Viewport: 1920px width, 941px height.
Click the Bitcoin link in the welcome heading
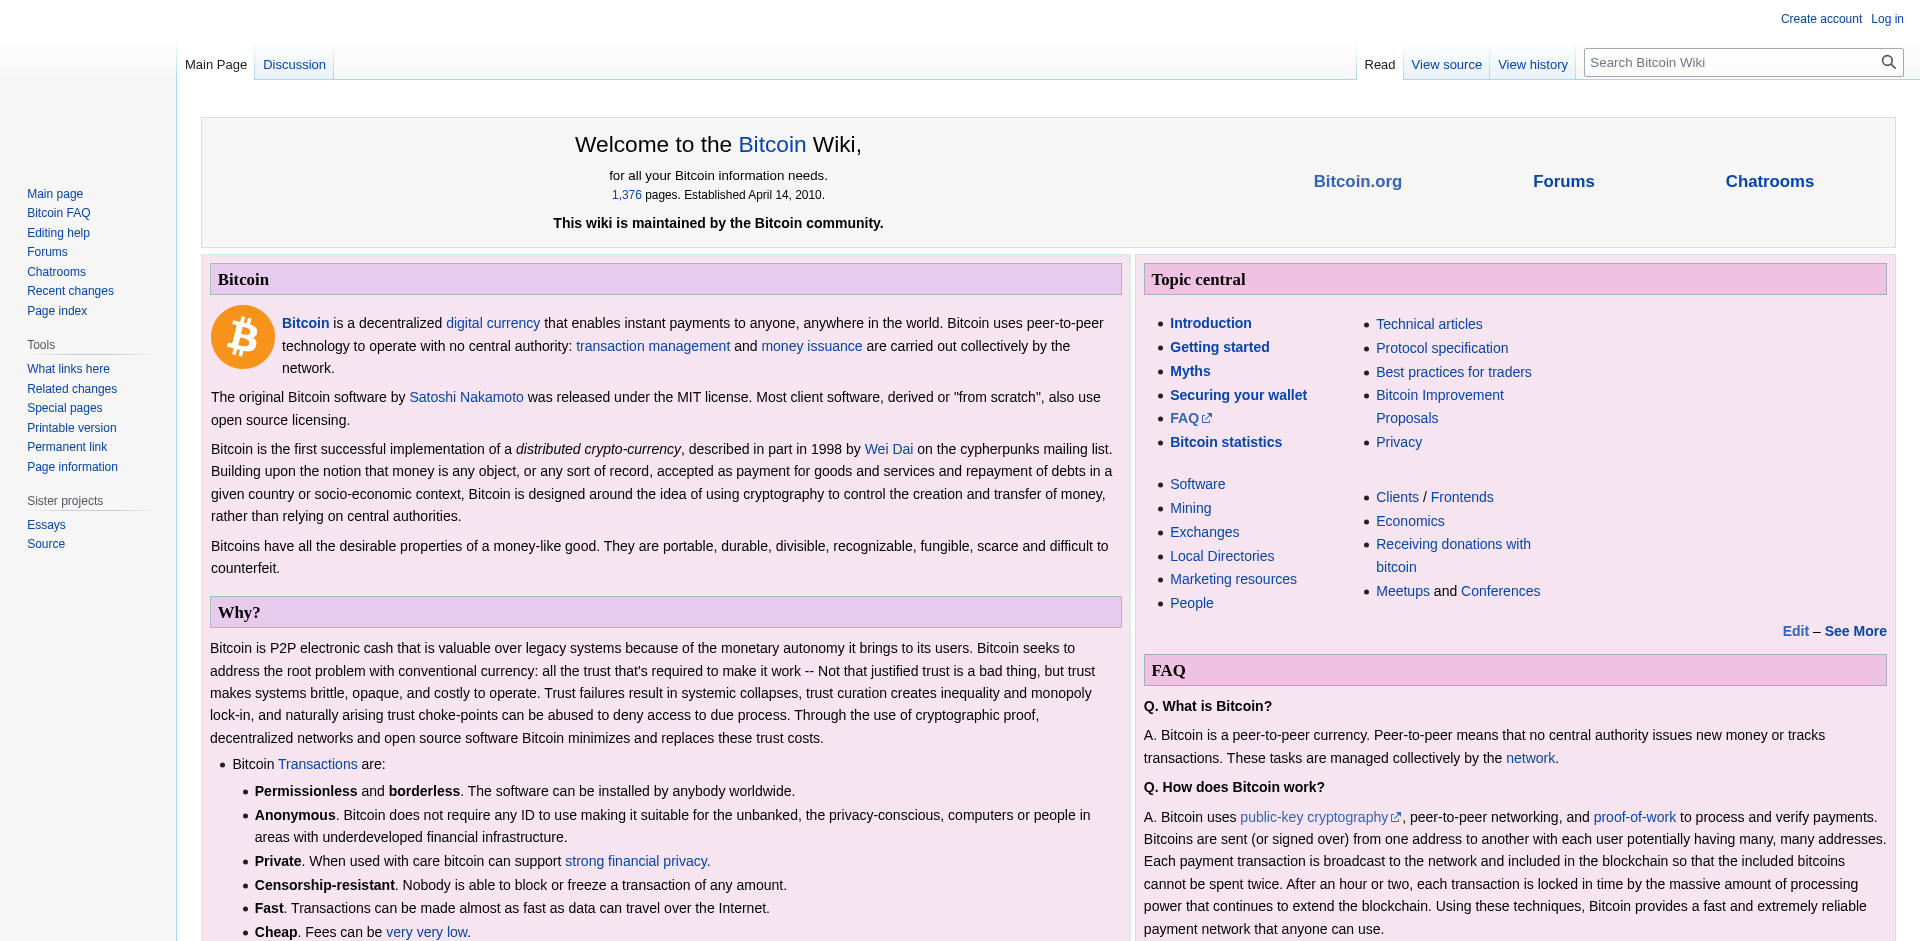[772, 144]
